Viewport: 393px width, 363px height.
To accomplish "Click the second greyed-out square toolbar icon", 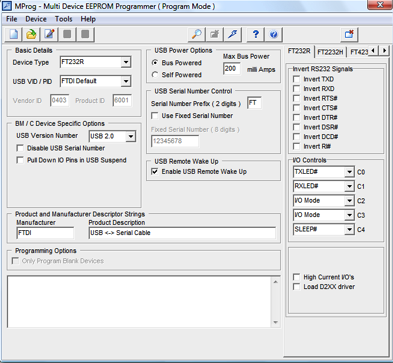I will click(85, 34).
